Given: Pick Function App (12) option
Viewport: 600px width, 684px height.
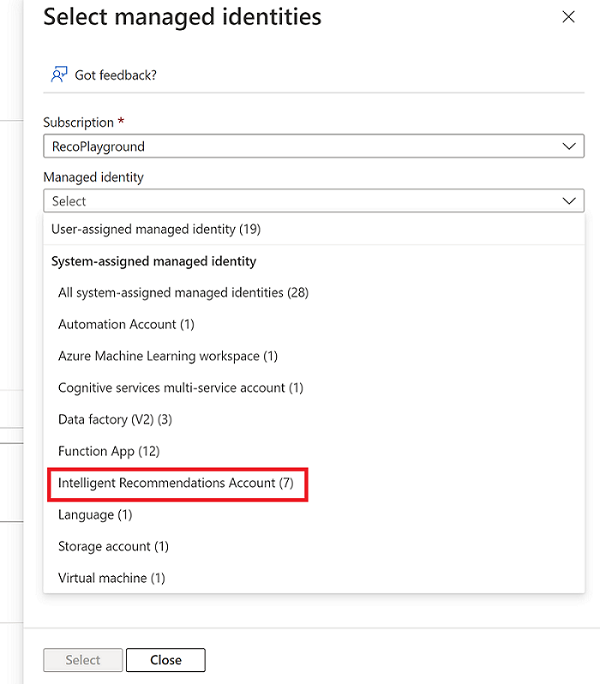Looking at the screenshot, I should click(x=313, y=451).
